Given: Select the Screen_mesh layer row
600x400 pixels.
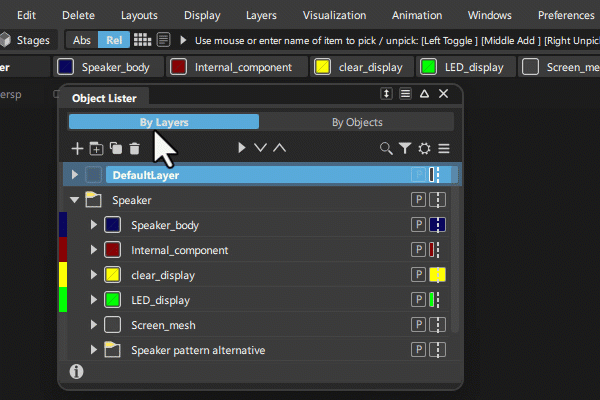Looking at the screenshot, I should pos(164,325).
